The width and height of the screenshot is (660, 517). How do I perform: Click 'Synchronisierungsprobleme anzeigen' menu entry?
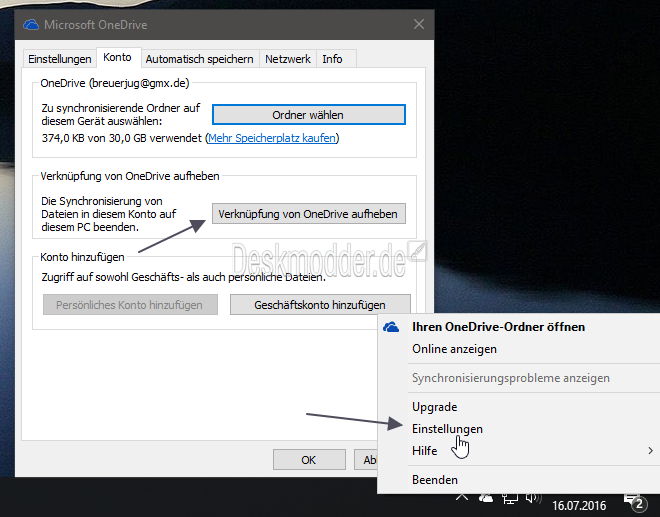(x=511, y=378)
